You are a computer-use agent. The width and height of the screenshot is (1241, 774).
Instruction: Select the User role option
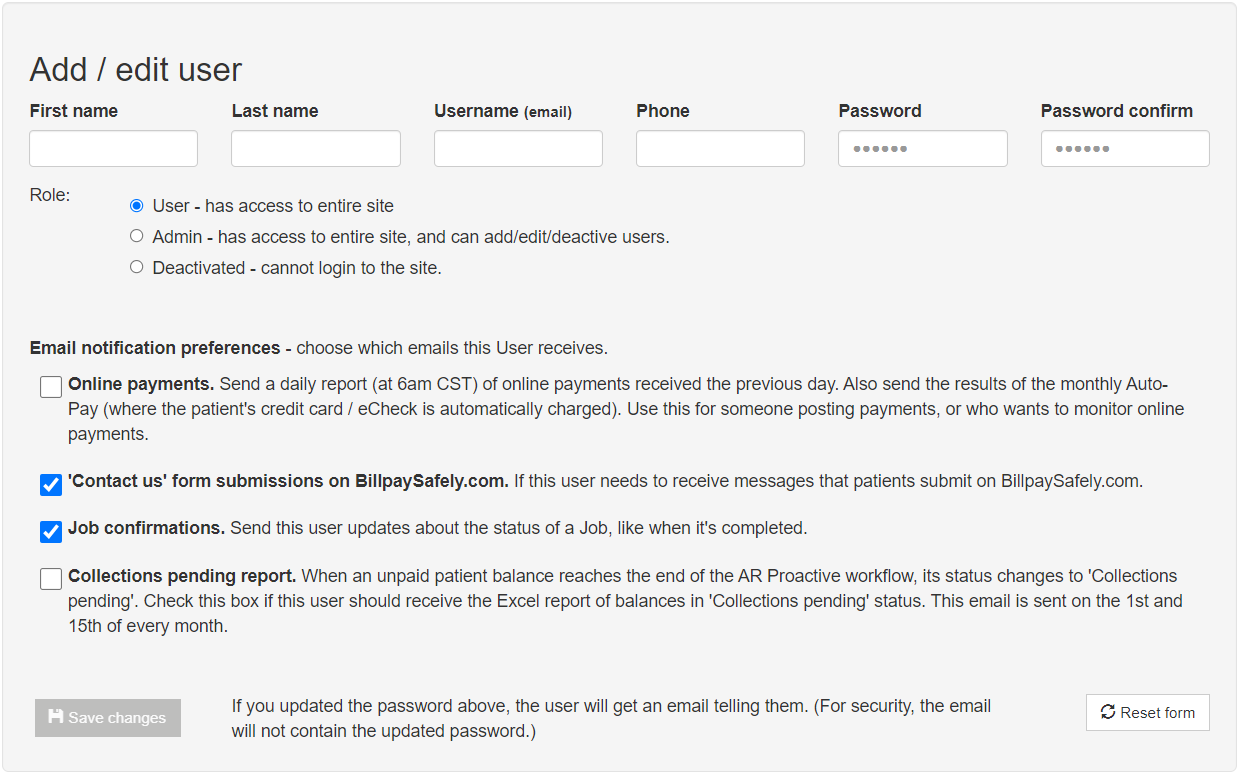pyautogui.click(x=136, y=205)
